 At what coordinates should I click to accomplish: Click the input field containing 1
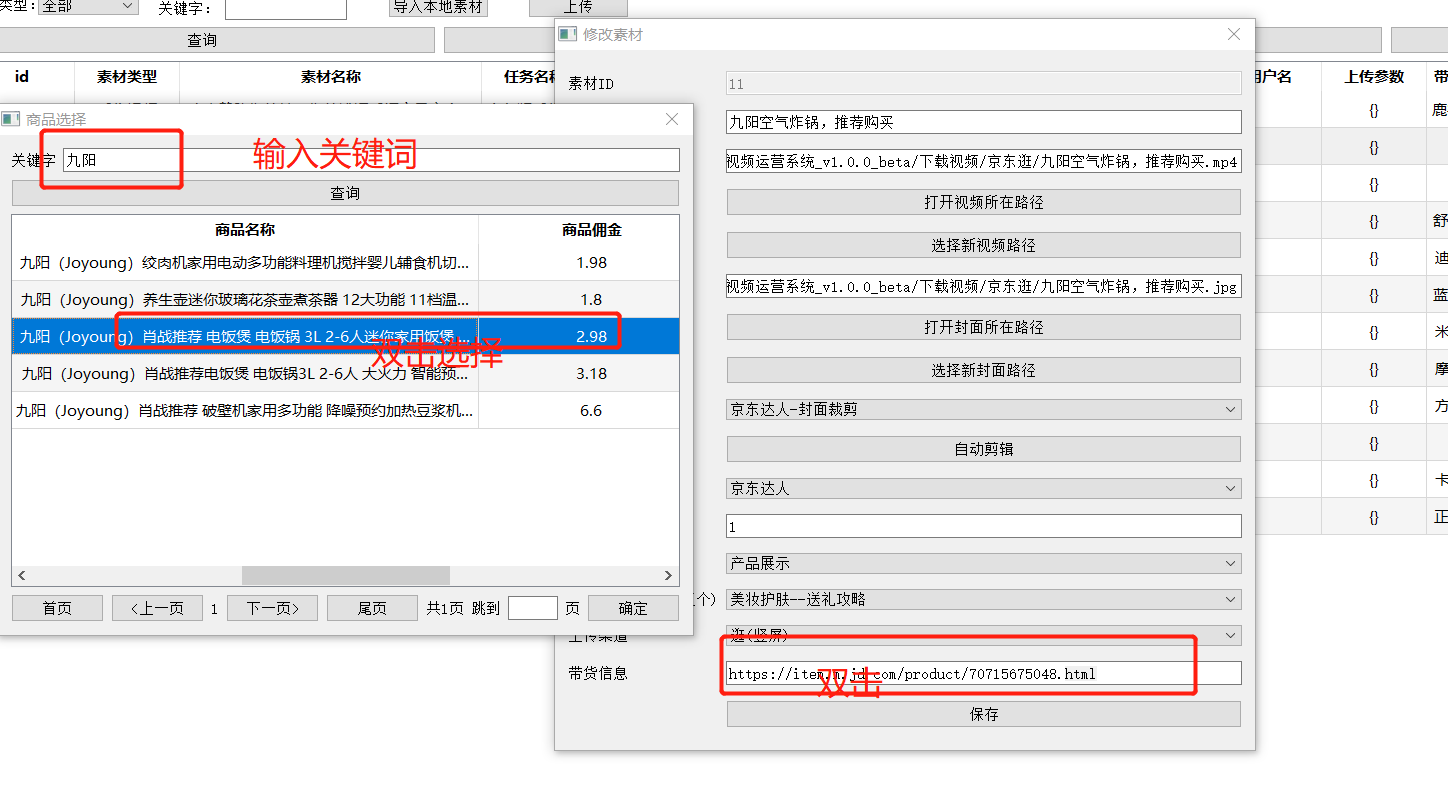(x=984, y=526)
